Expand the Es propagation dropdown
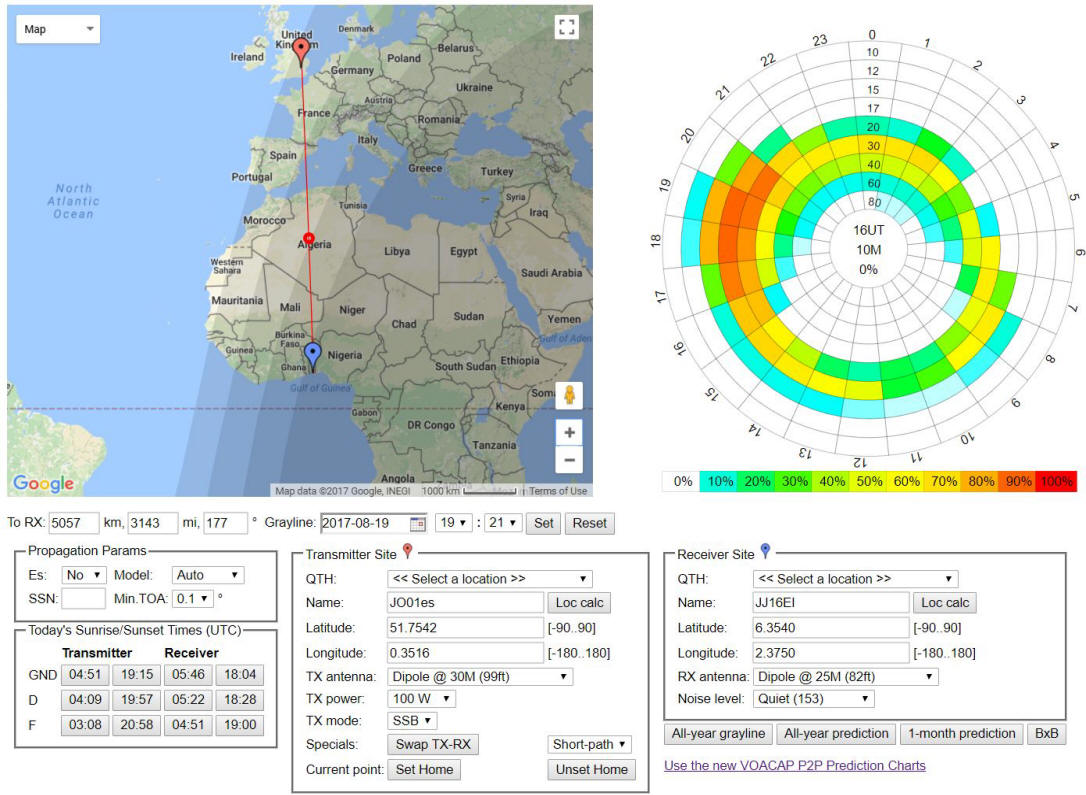The height and width of the screenshot is (795, 1086). [x=84, y=575]
